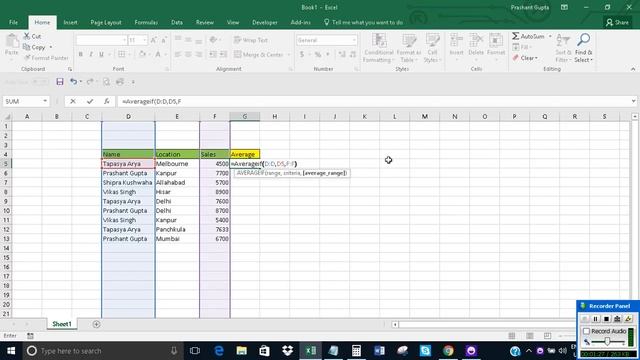Open the Windows Start menu
The image size is (640, 360).
click(x=11, y=351)
